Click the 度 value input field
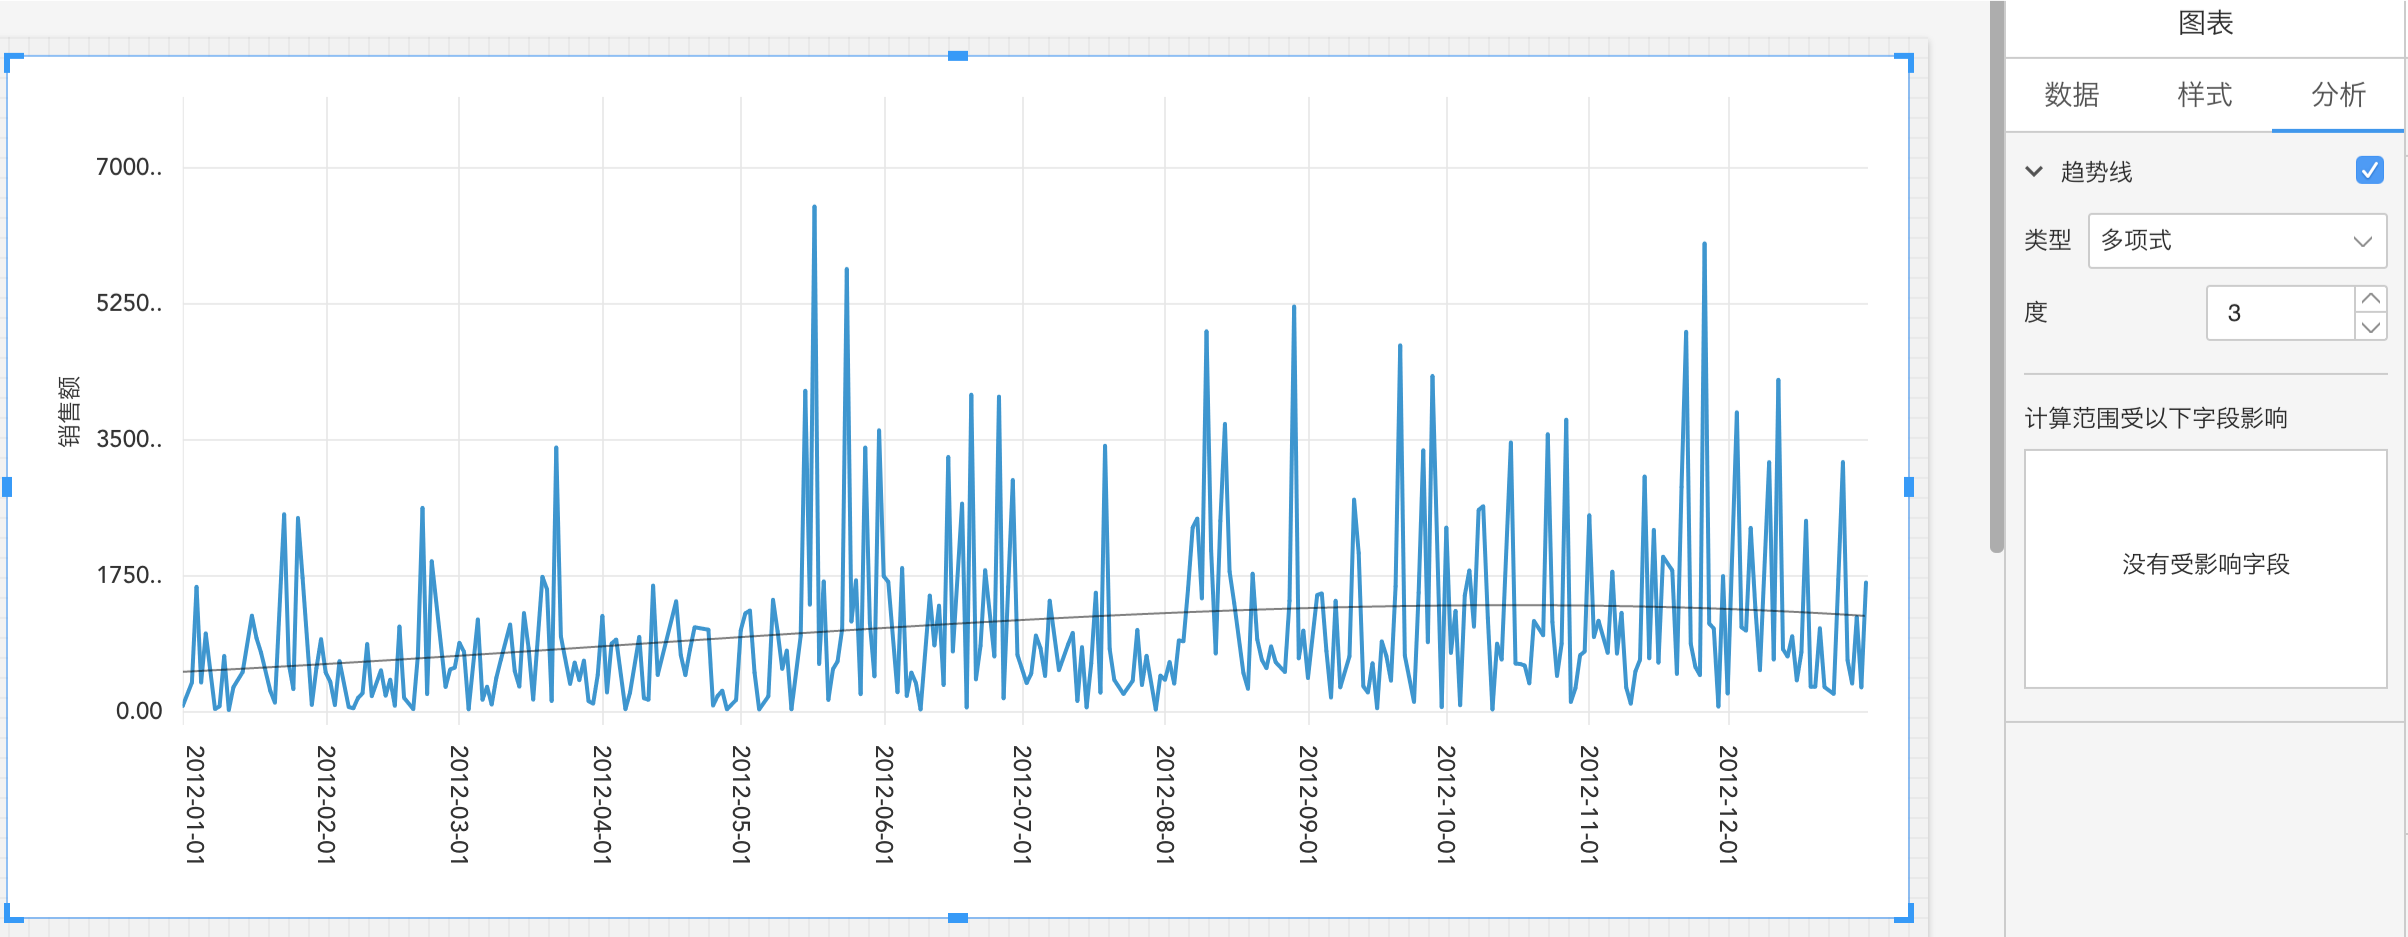The width and height of the screenshot is (2408, 937). [2280, 313]
